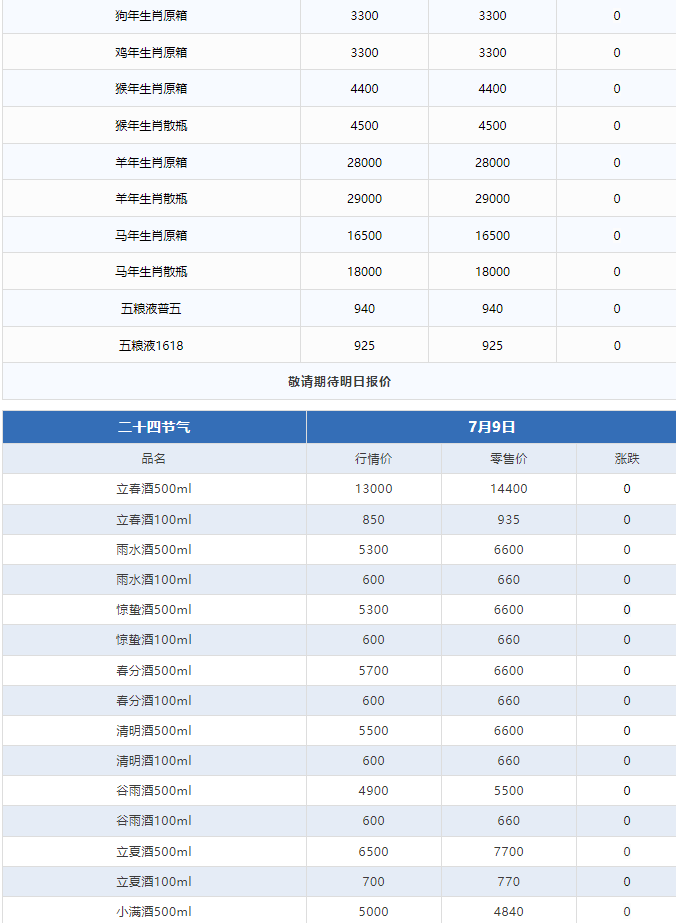The width and height of the screenshot is (676, 923).
Task: Click the 马年生肖散瓶 row label
Action: point(151,271)
